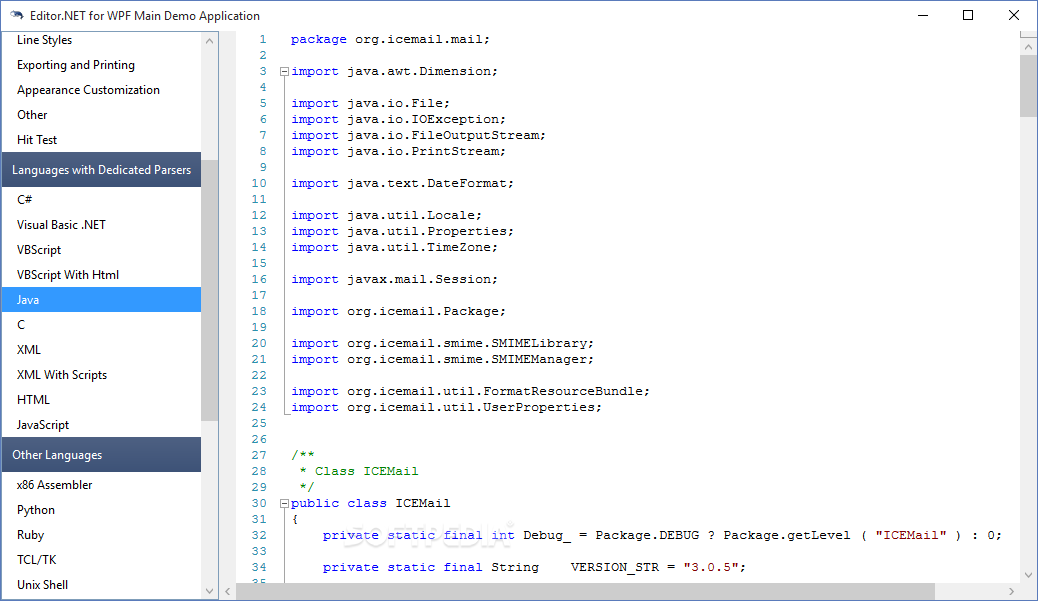The height and width of the screenshot is (601, 1038).
Task: Select the HTML sample
Action: tap(101, 400)
